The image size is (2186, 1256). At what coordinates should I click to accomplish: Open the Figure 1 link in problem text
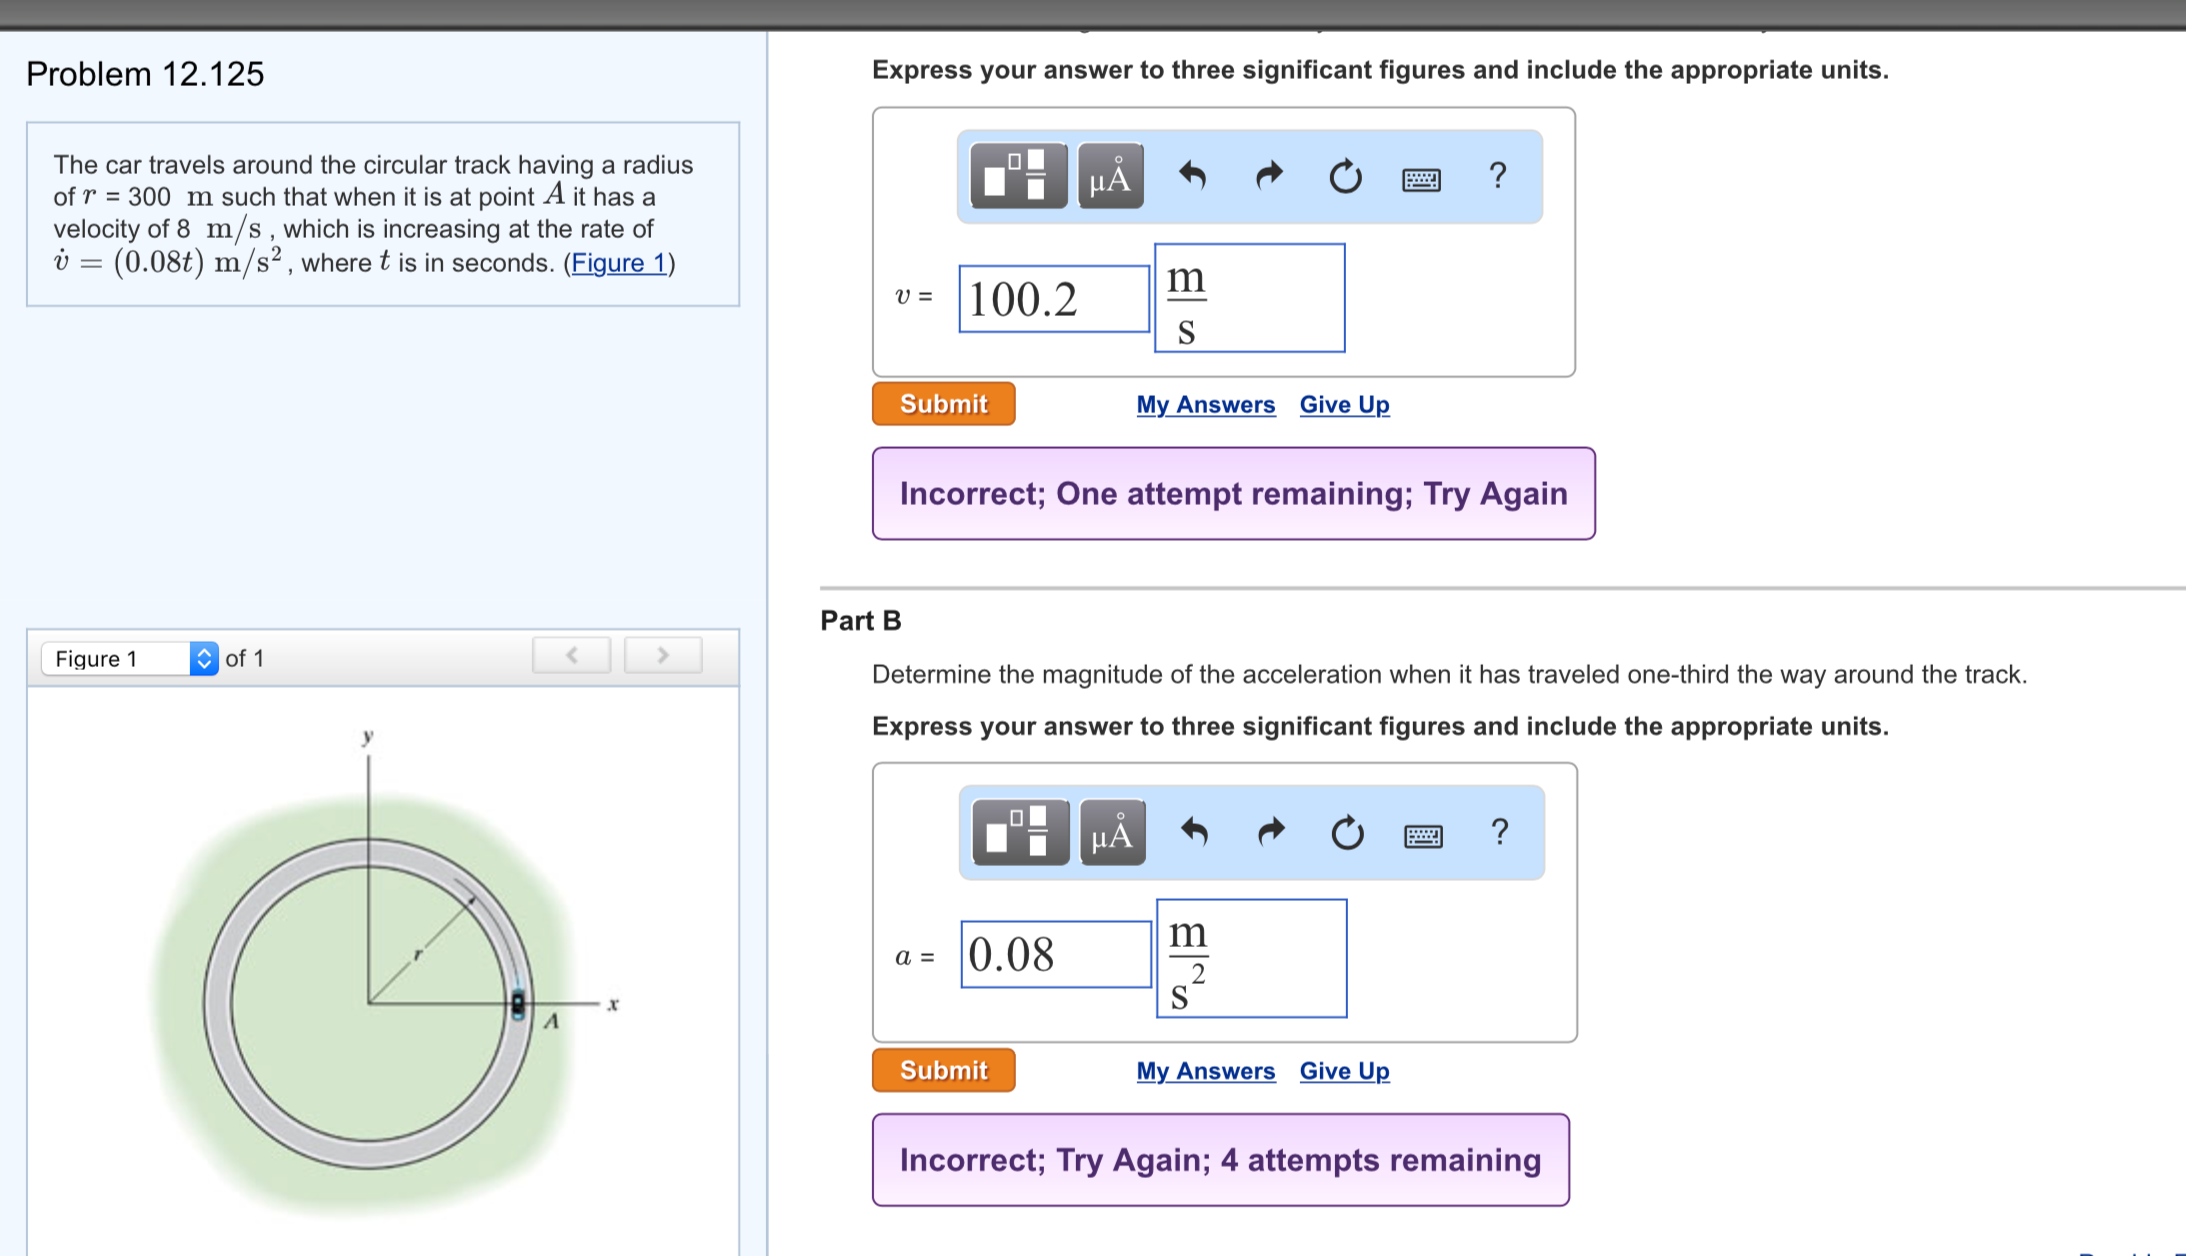pos(619,263)
